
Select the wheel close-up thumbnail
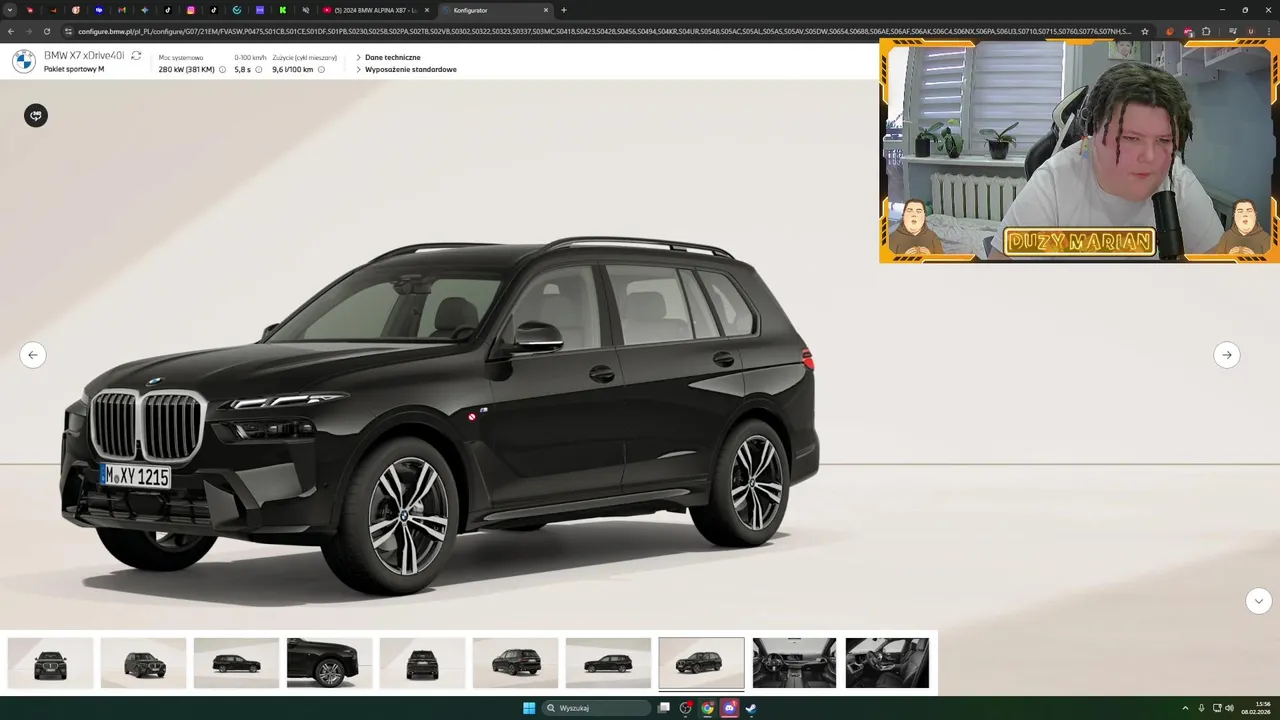click(329, 663)
